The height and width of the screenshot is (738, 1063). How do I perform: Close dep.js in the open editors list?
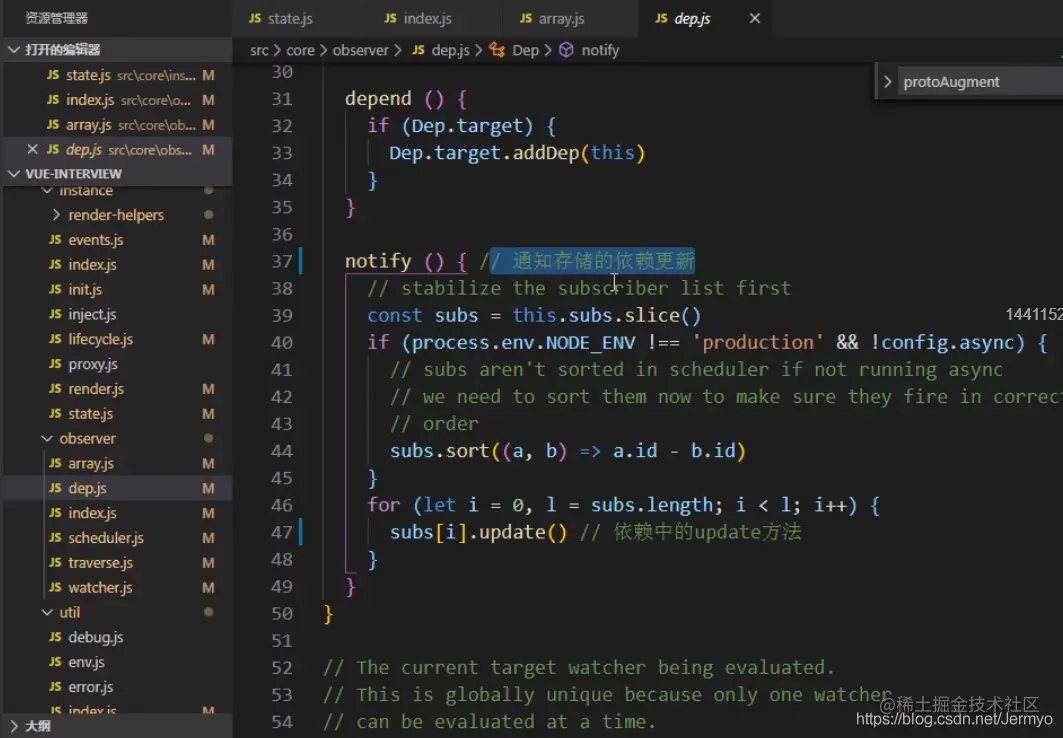coord(32,149)
